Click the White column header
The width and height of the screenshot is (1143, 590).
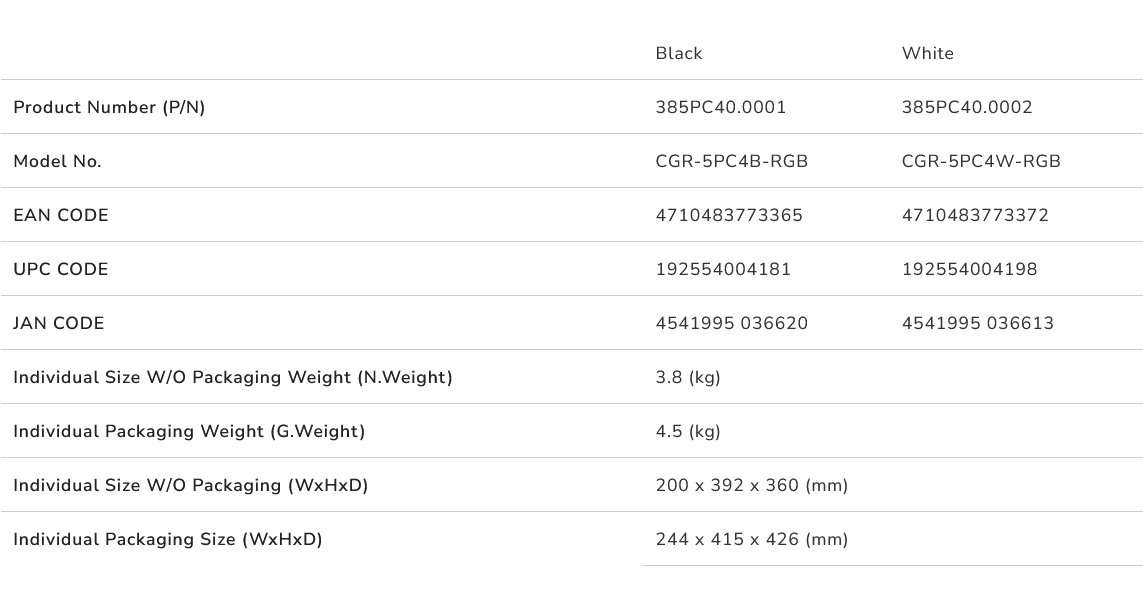927,54
